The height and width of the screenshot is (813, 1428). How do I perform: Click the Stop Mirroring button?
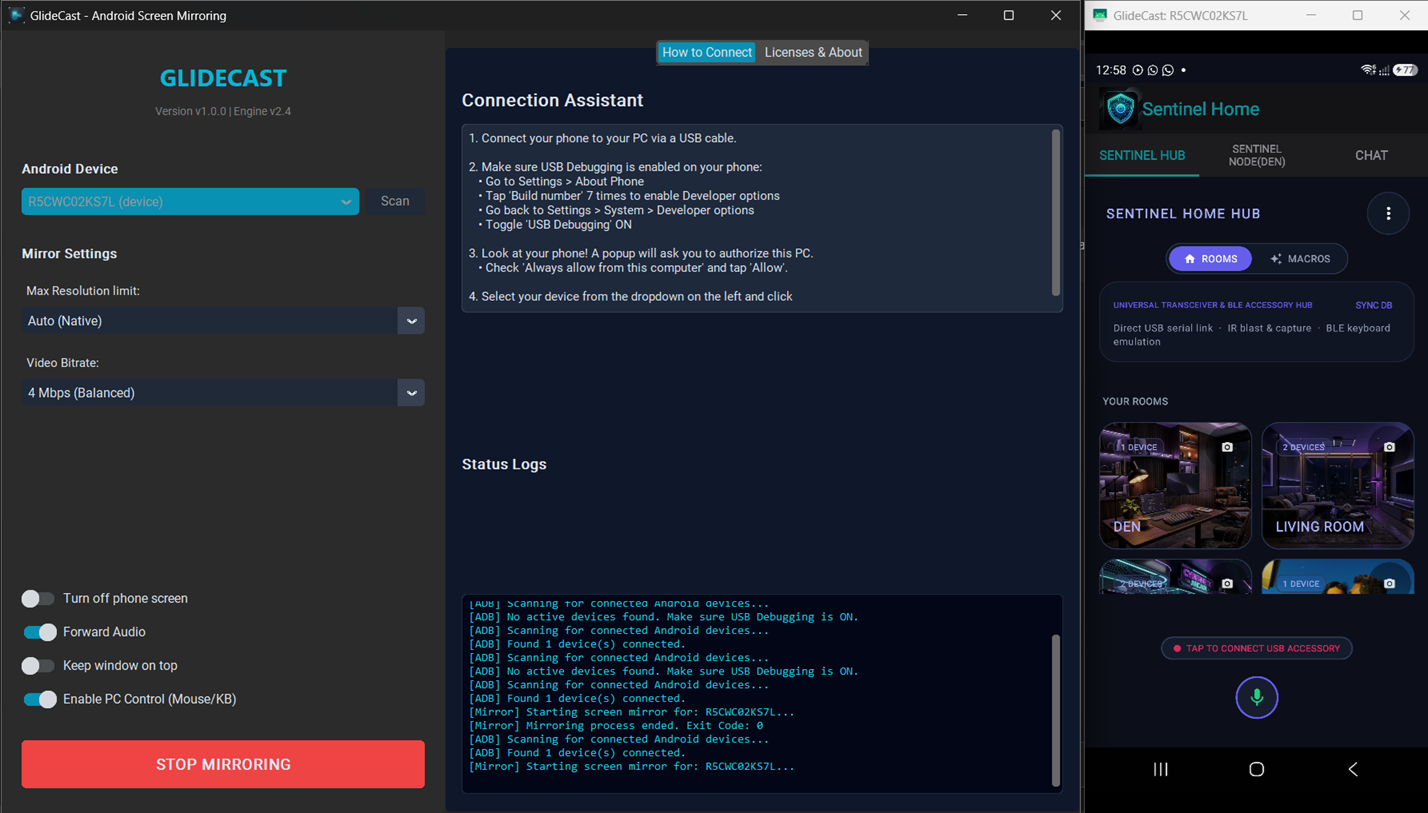(223, 764)
